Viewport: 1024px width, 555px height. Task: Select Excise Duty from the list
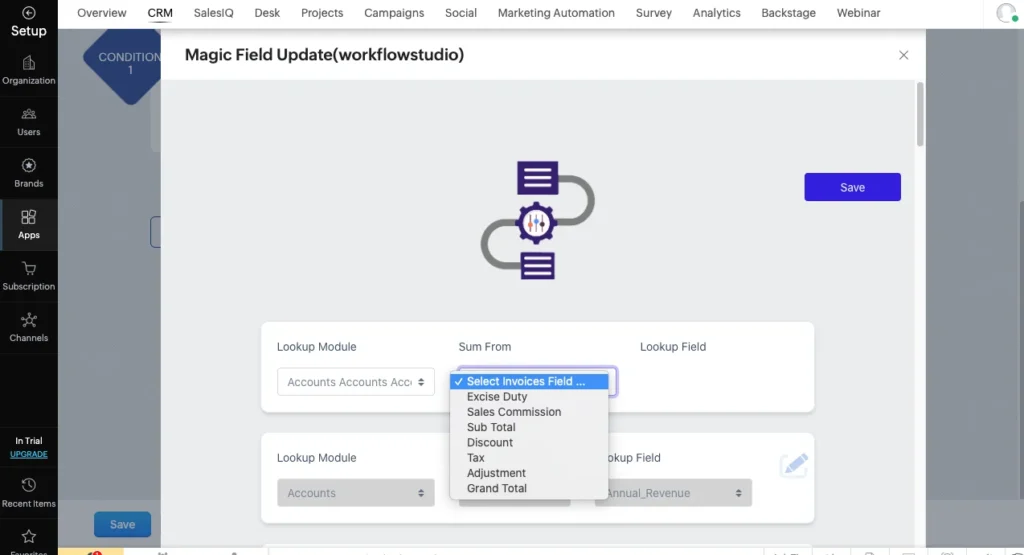click(x=529, y=397)
